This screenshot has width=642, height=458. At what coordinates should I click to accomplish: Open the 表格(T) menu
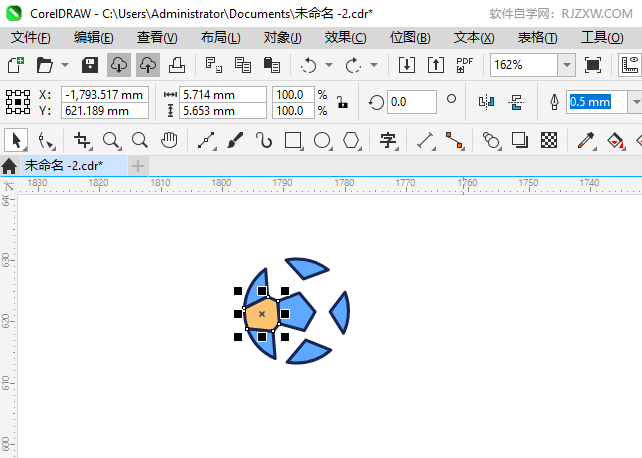[x=538, y=38]
